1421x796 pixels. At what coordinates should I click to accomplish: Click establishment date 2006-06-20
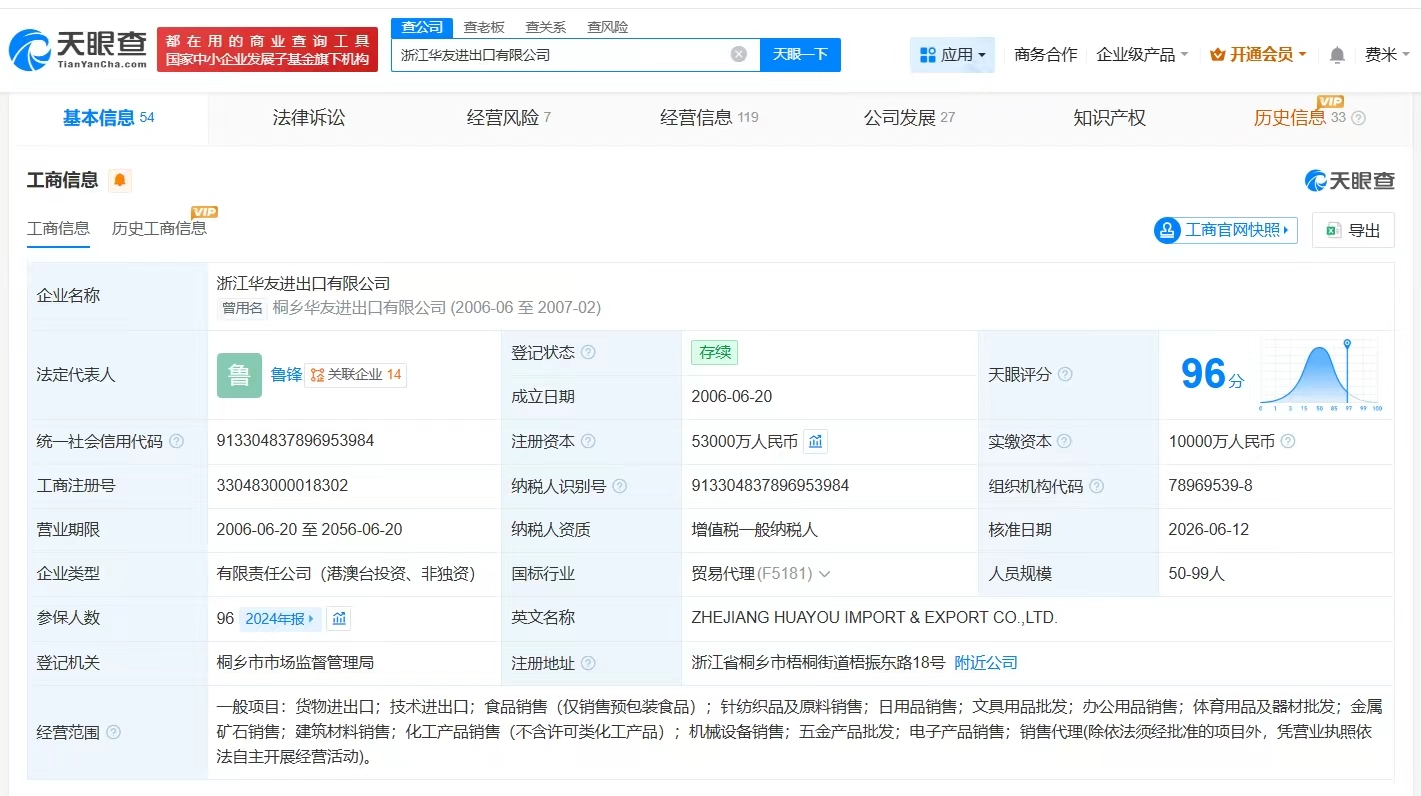tap(732, 397)
